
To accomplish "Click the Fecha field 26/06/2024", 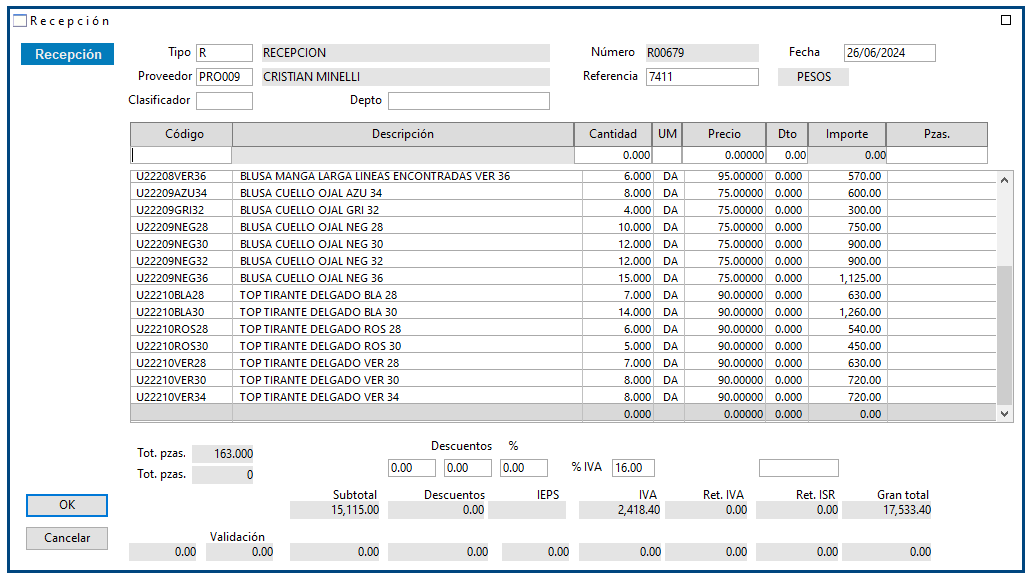I will [889, 53].
